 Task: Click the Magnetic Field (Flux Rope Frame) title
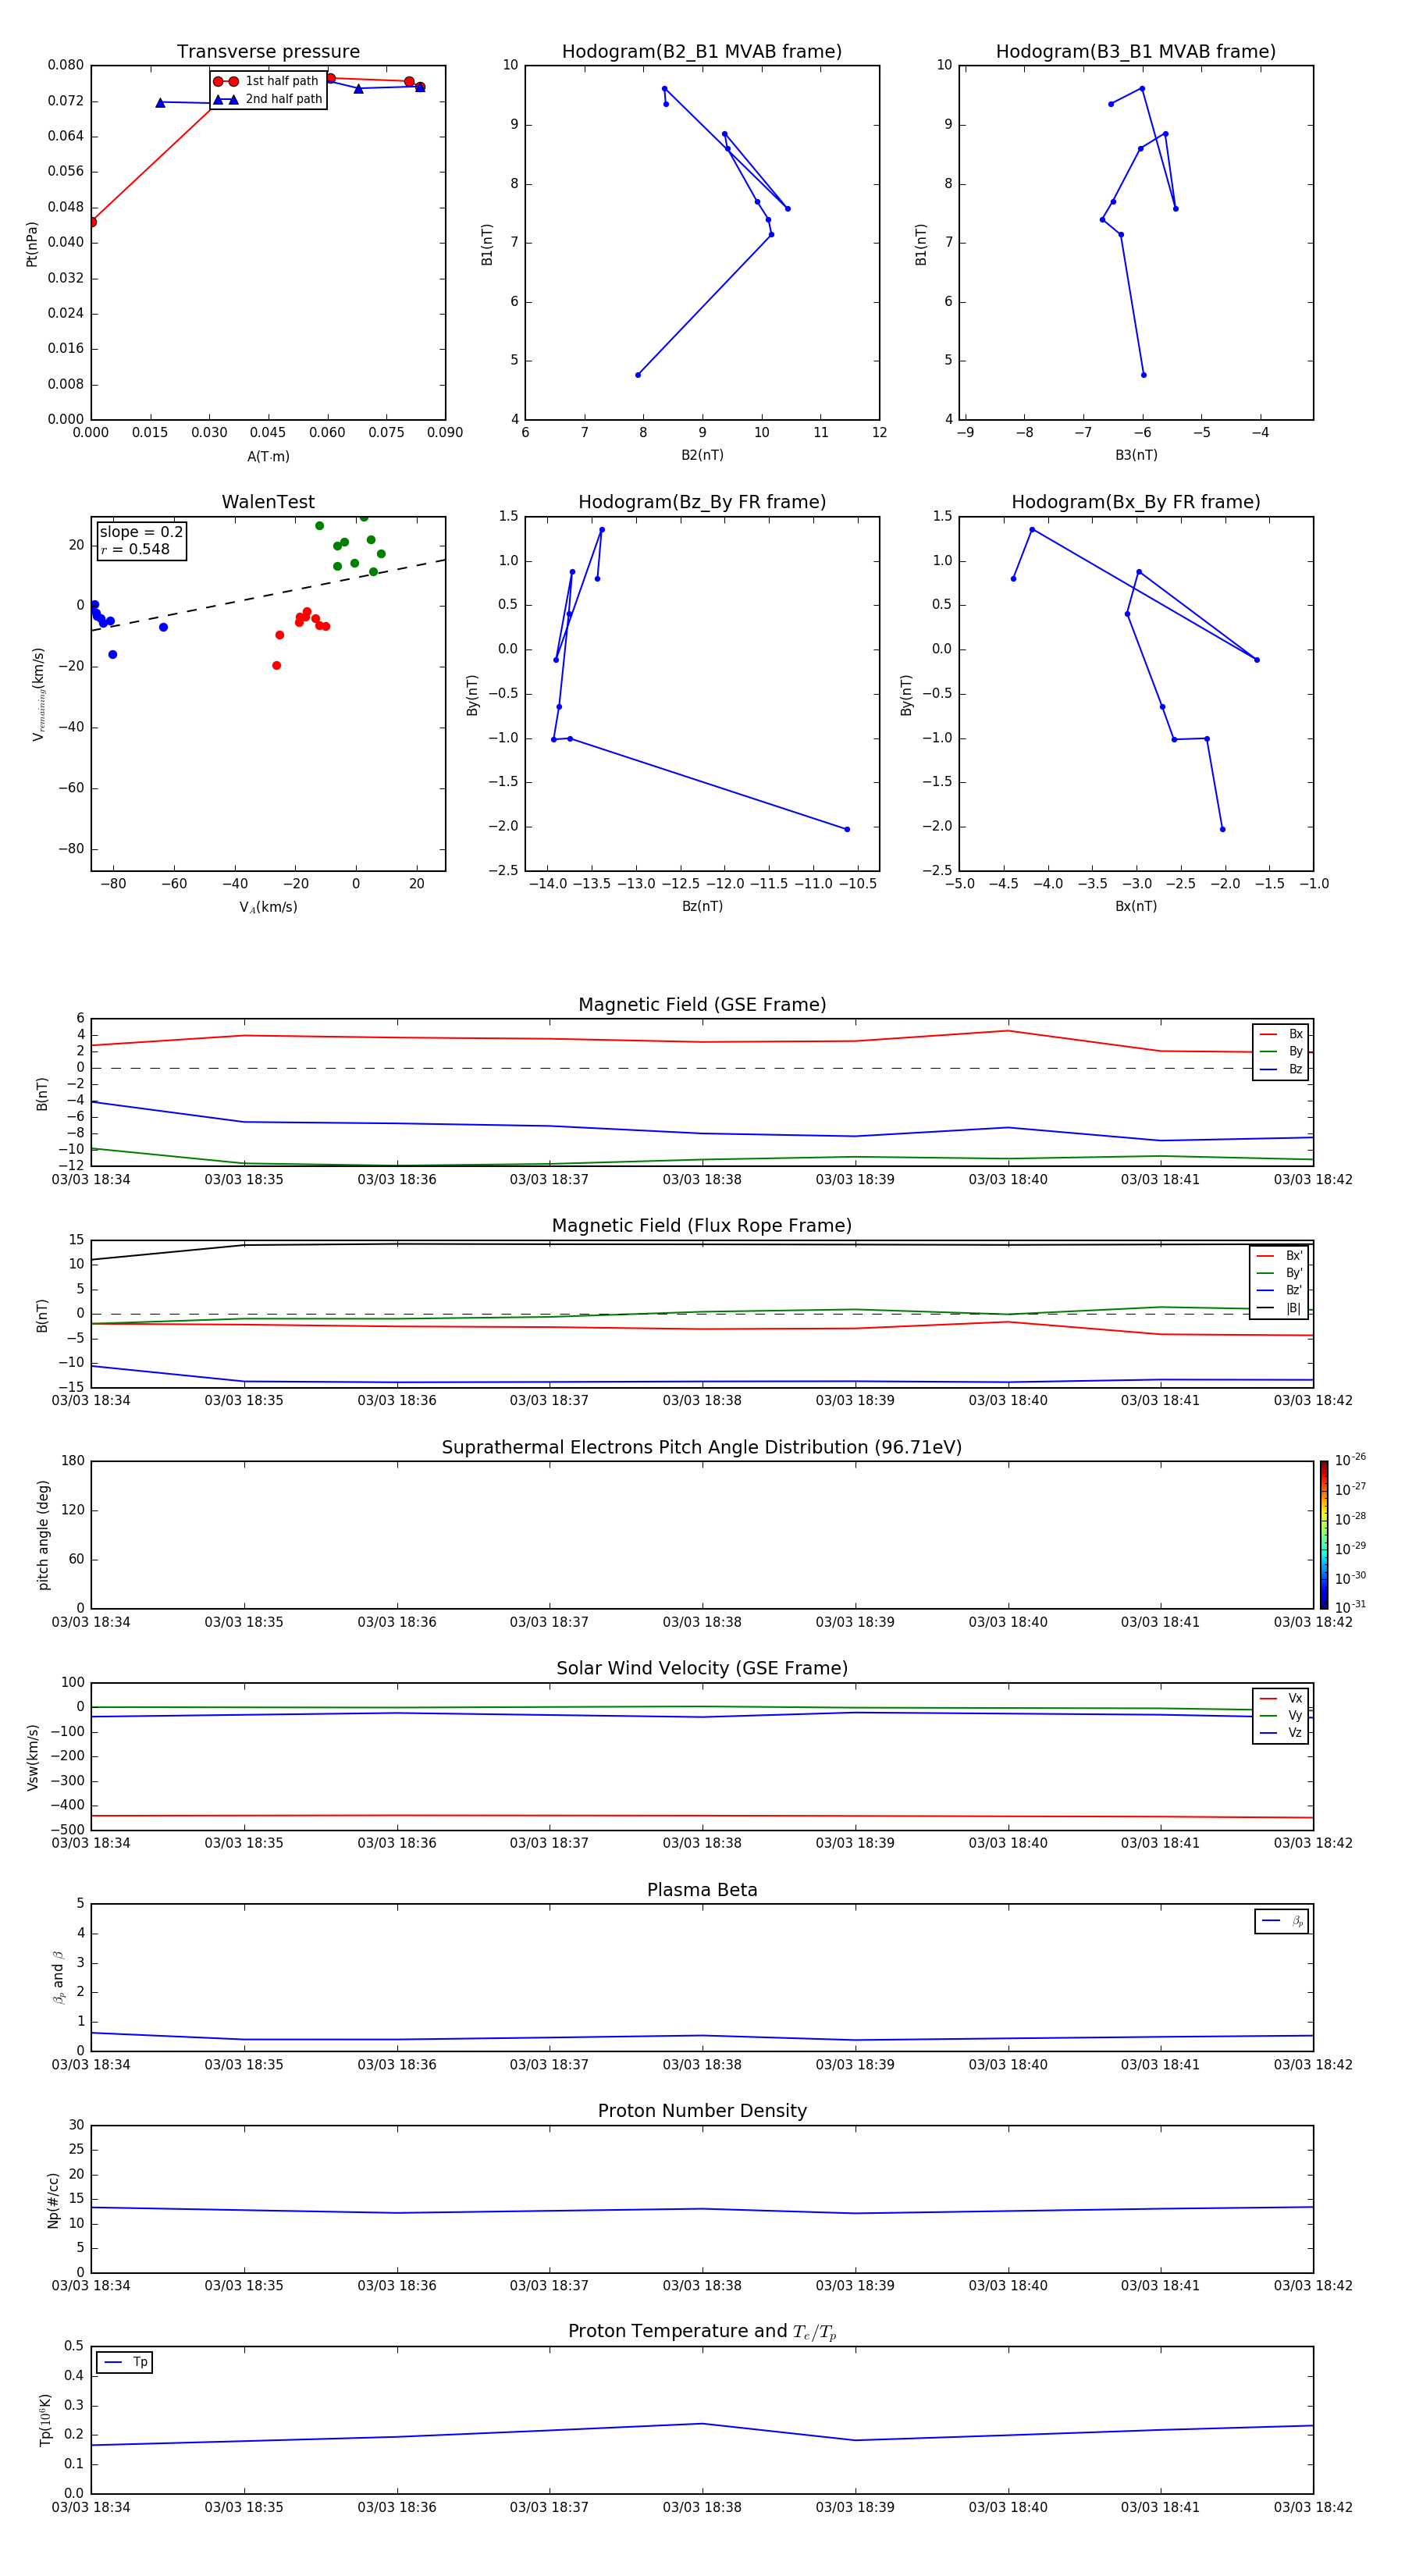click(x=702, y=1226)
